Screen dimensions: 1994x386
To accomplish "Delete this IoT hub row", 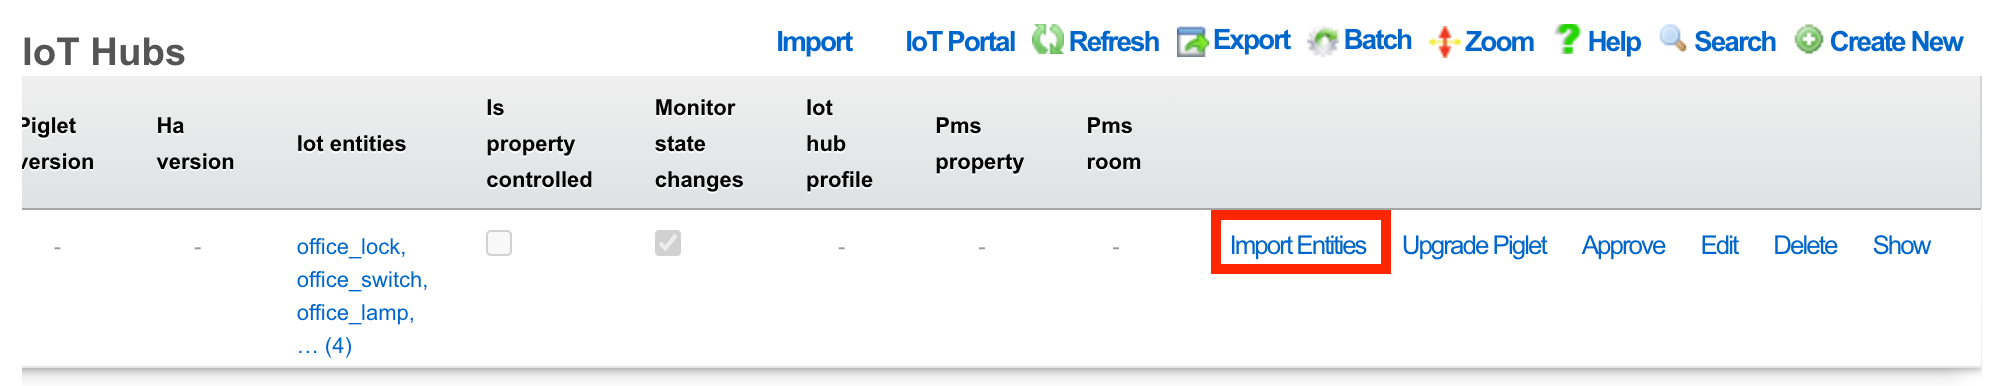I will click(1805, 246).
